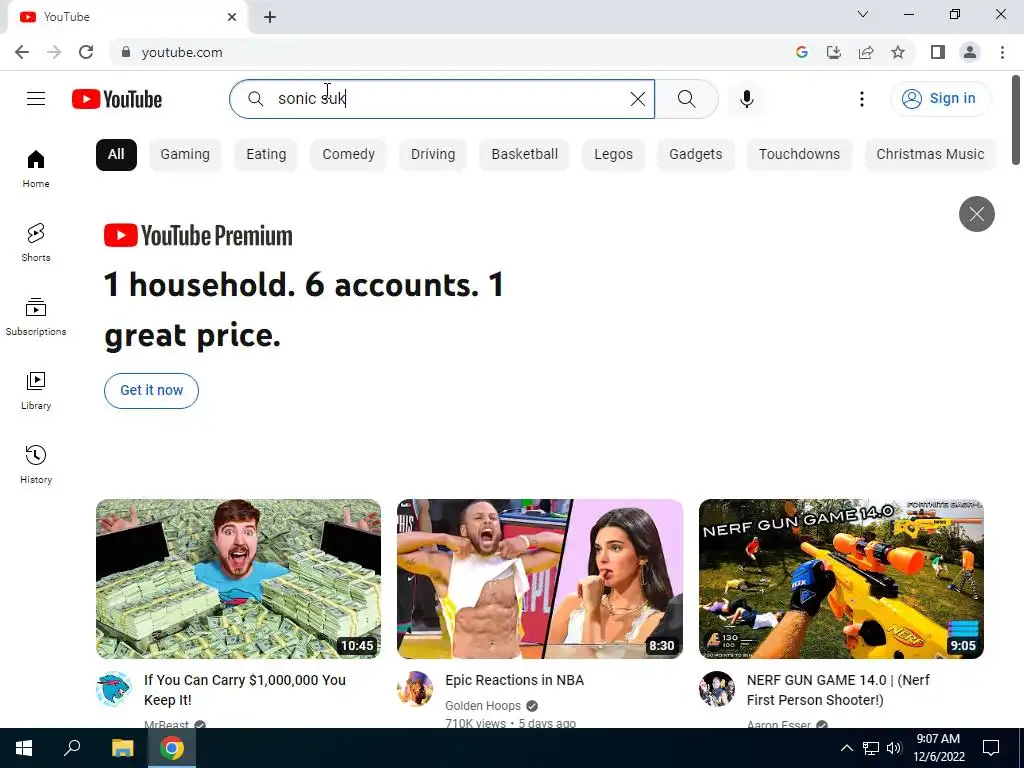
Task: Select the Comedy filter chip
Action: coord(348,155)
